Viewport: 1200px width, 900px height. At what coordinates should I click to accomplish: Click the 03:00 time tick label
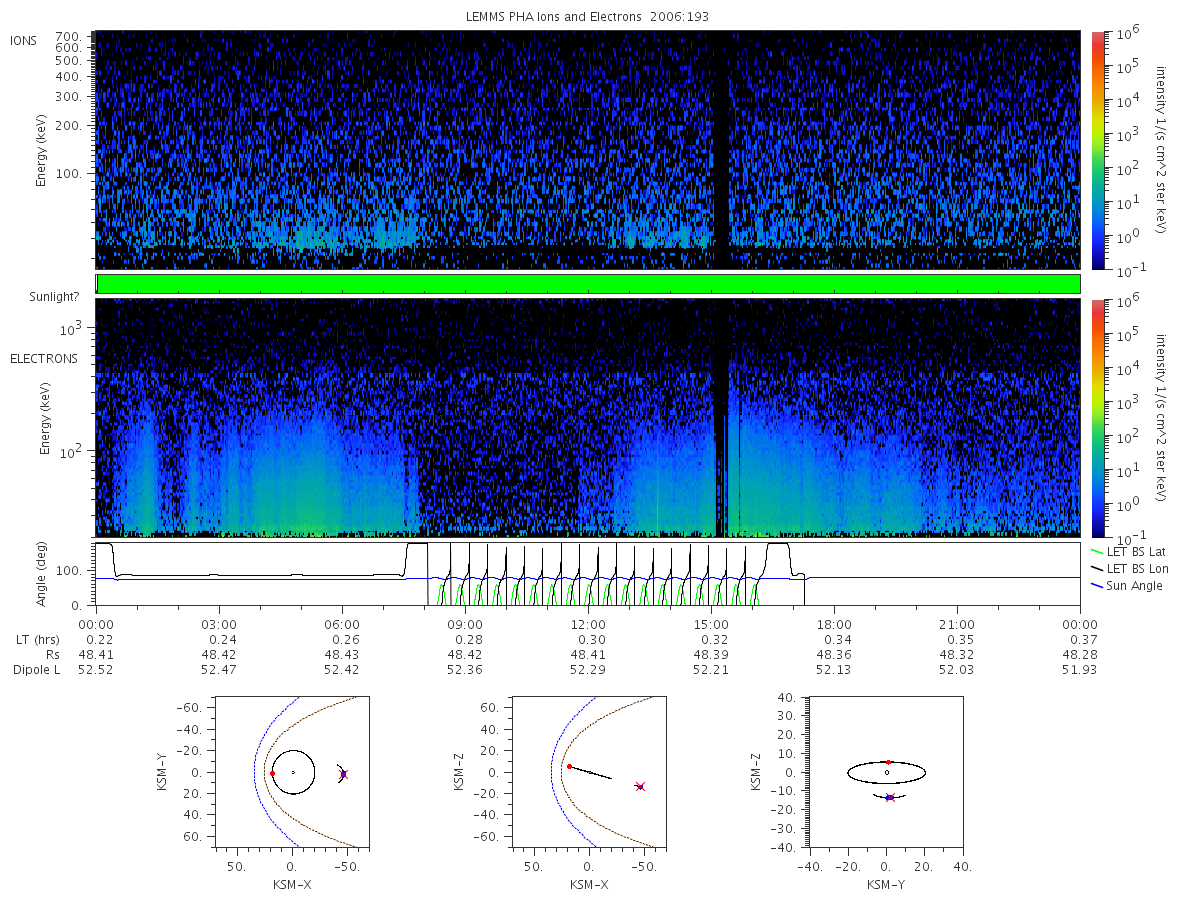[219, 623]
